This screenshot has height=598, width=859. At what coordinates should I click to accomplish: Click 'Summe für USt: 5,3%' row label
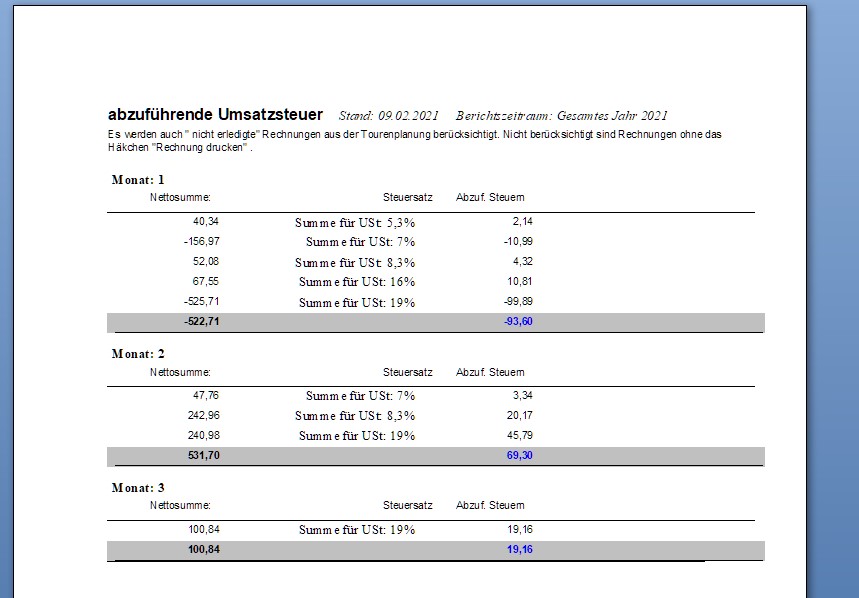coord(354,222)
